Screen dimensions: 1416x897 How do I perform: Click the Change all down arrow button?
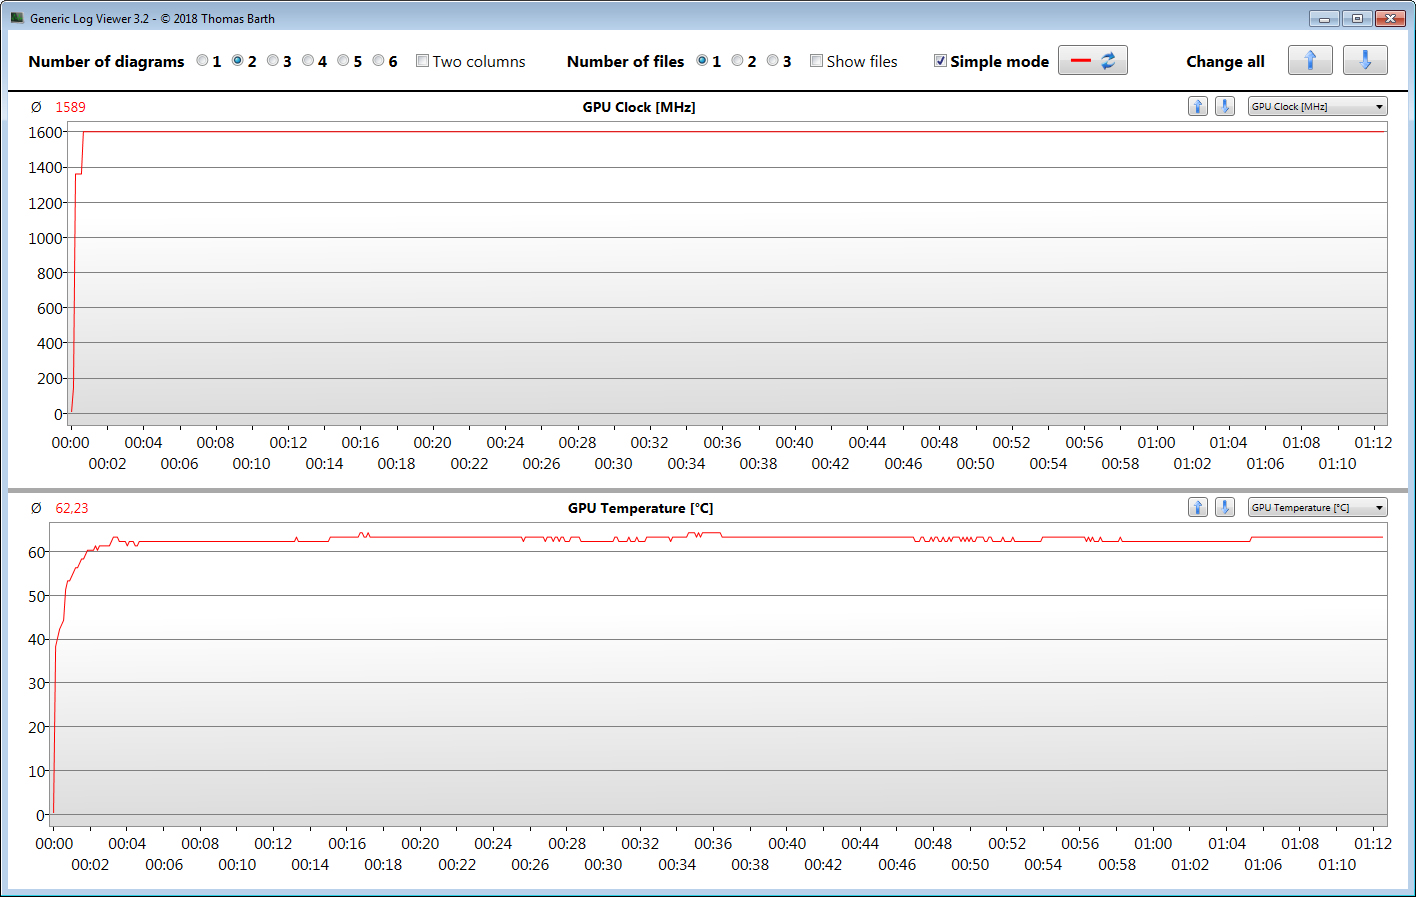pyautogui.click(x=1365, y=61)
